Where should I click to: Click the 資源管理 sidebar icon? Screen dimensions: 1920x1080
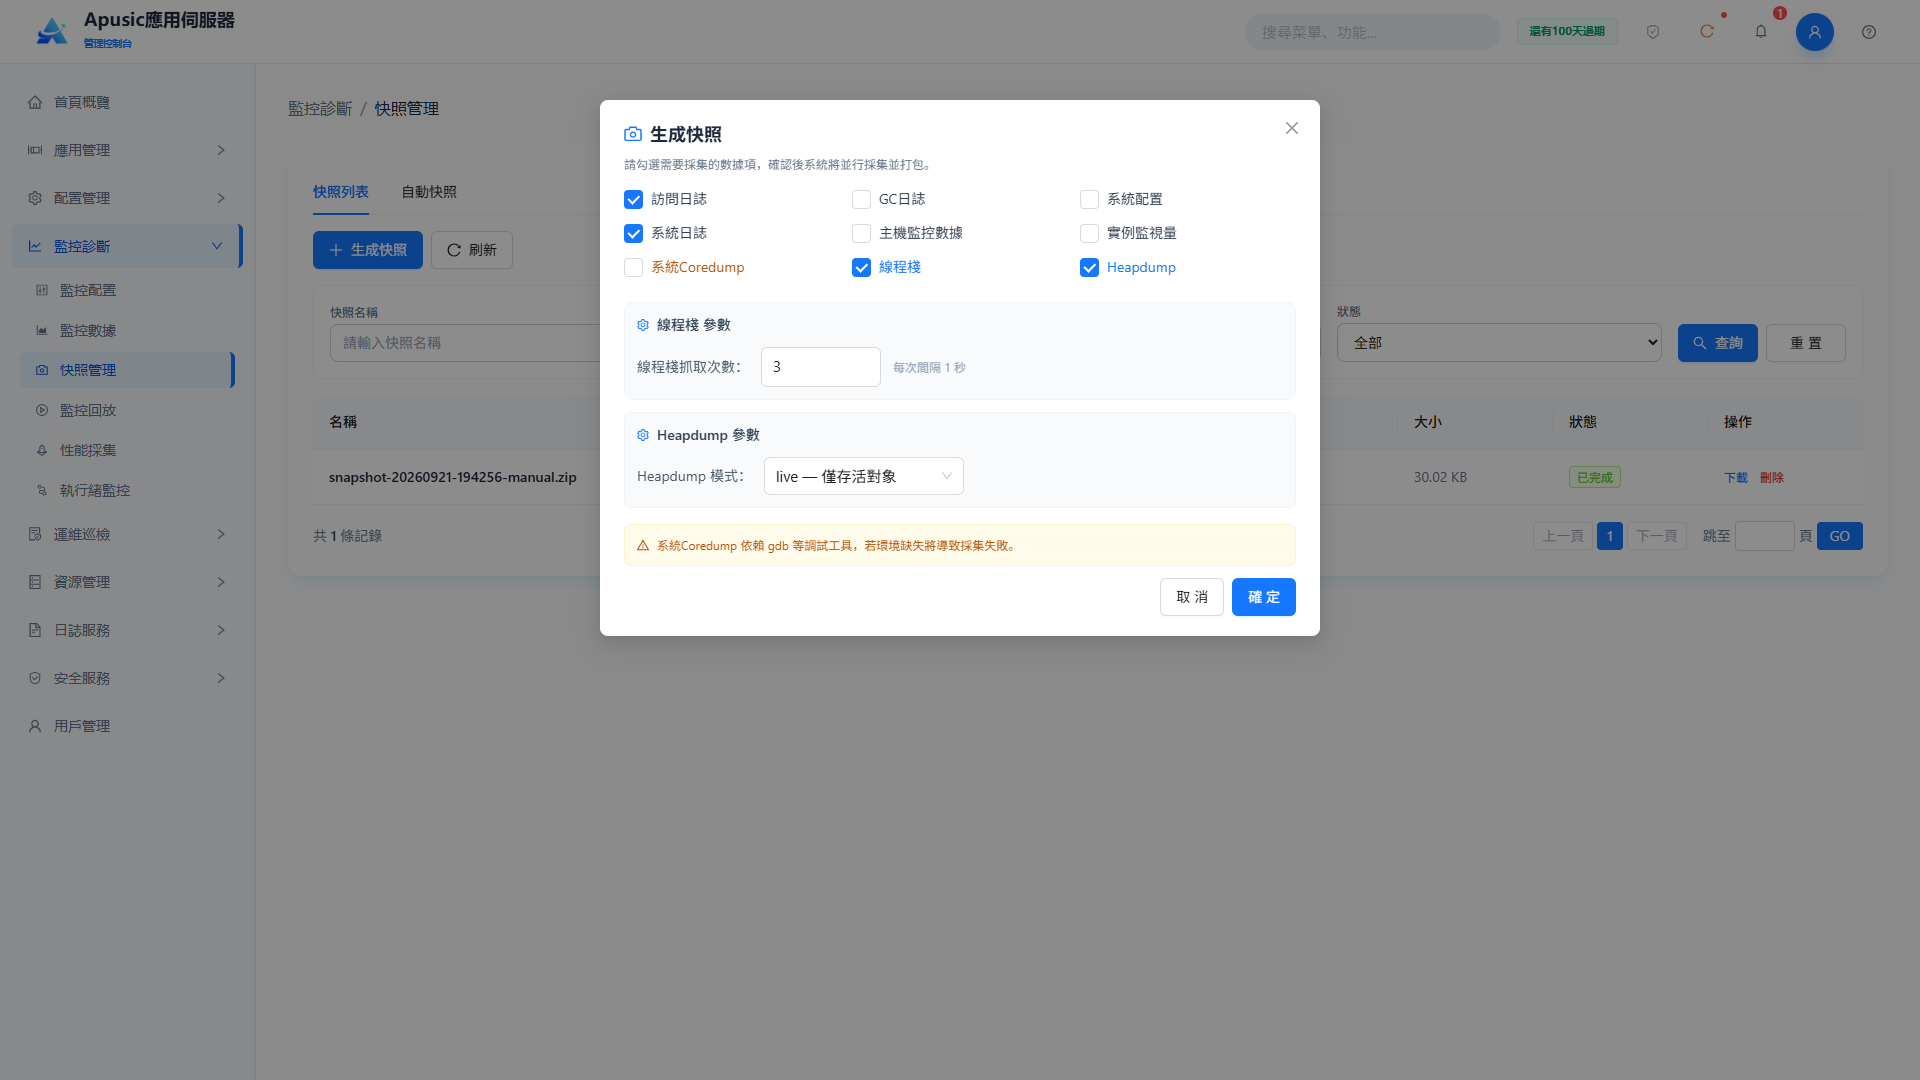tap(35, 582)
